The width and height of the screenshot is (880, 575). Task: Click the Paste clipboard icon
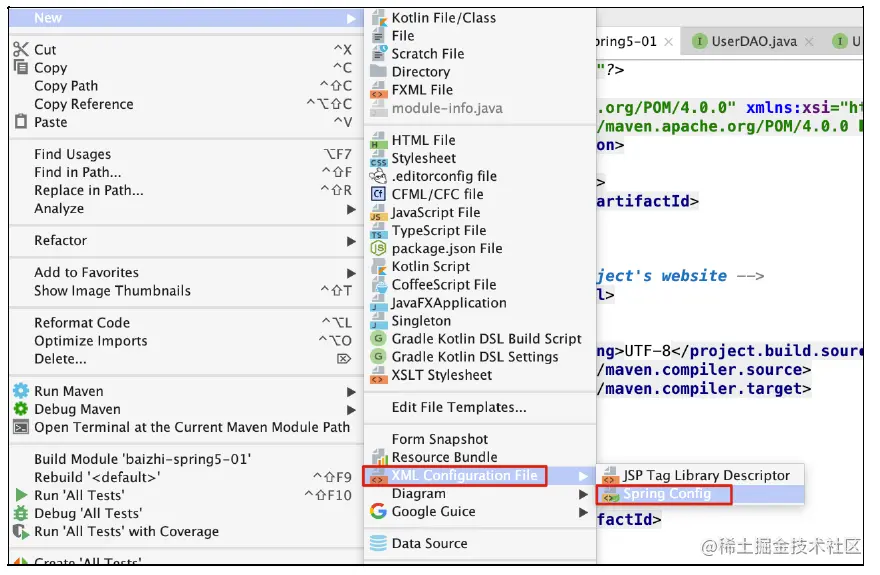[21, 121]
